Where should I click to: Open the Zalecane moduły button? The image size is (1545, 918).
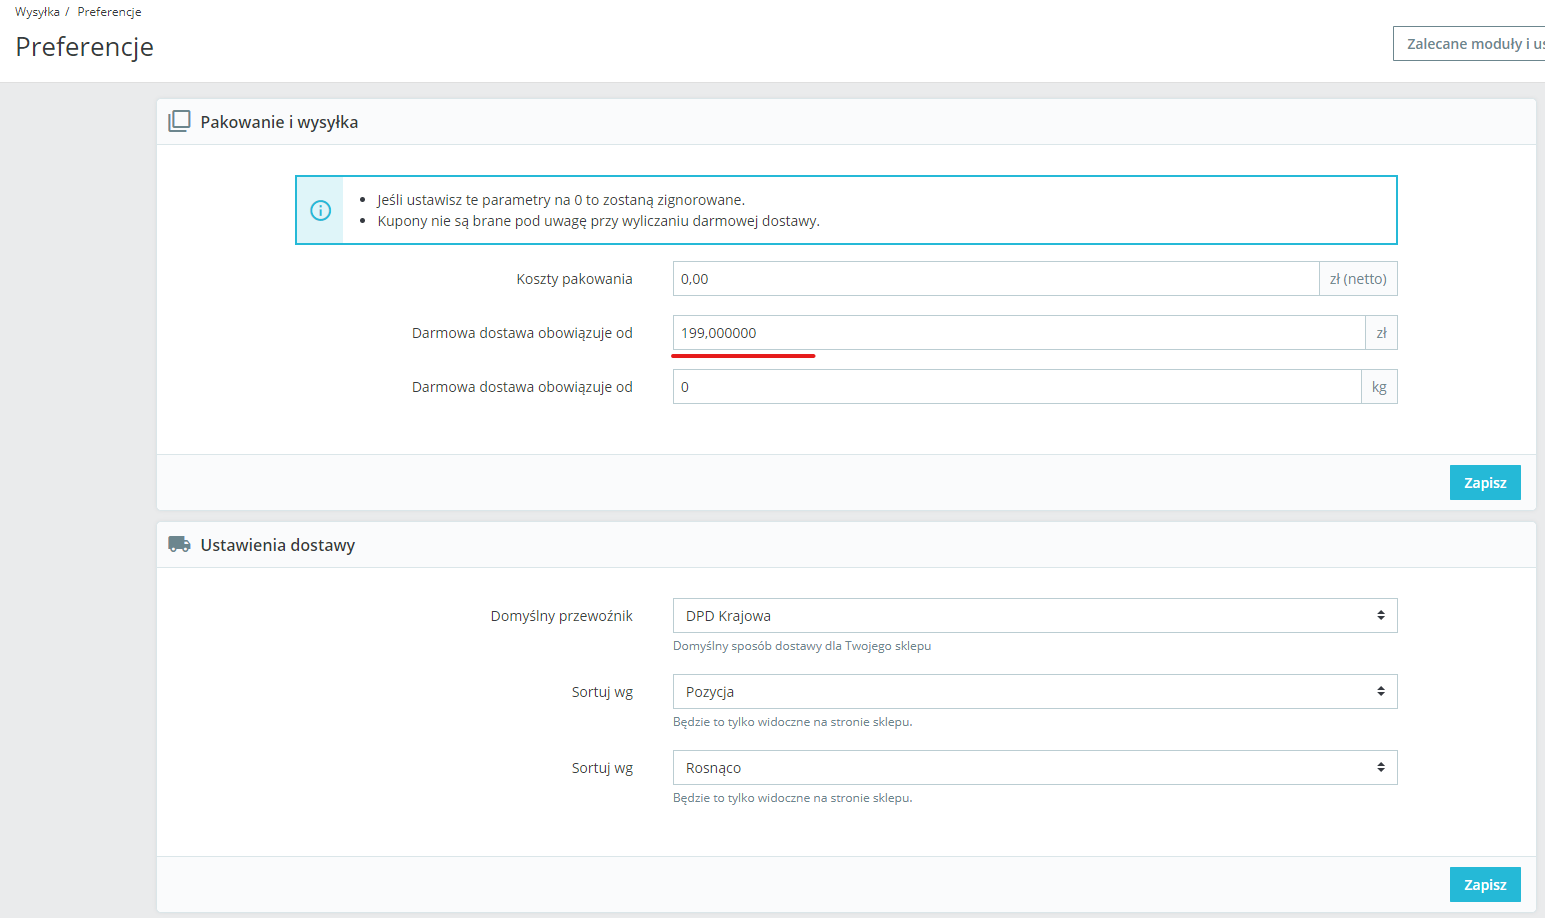click(x=1470, y=44)
